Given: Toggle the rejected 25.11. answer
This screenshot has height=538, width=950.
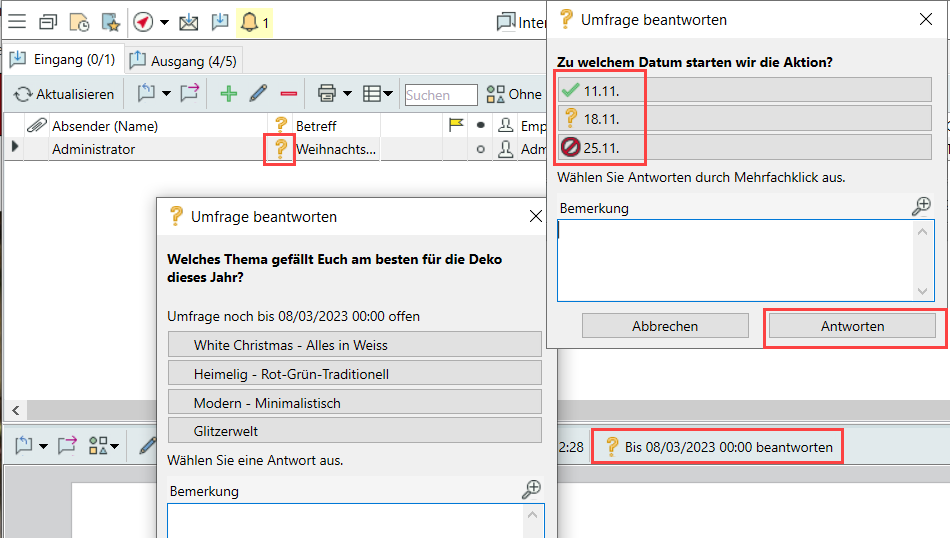Looking at the screenshot, I should coord(744,148).
